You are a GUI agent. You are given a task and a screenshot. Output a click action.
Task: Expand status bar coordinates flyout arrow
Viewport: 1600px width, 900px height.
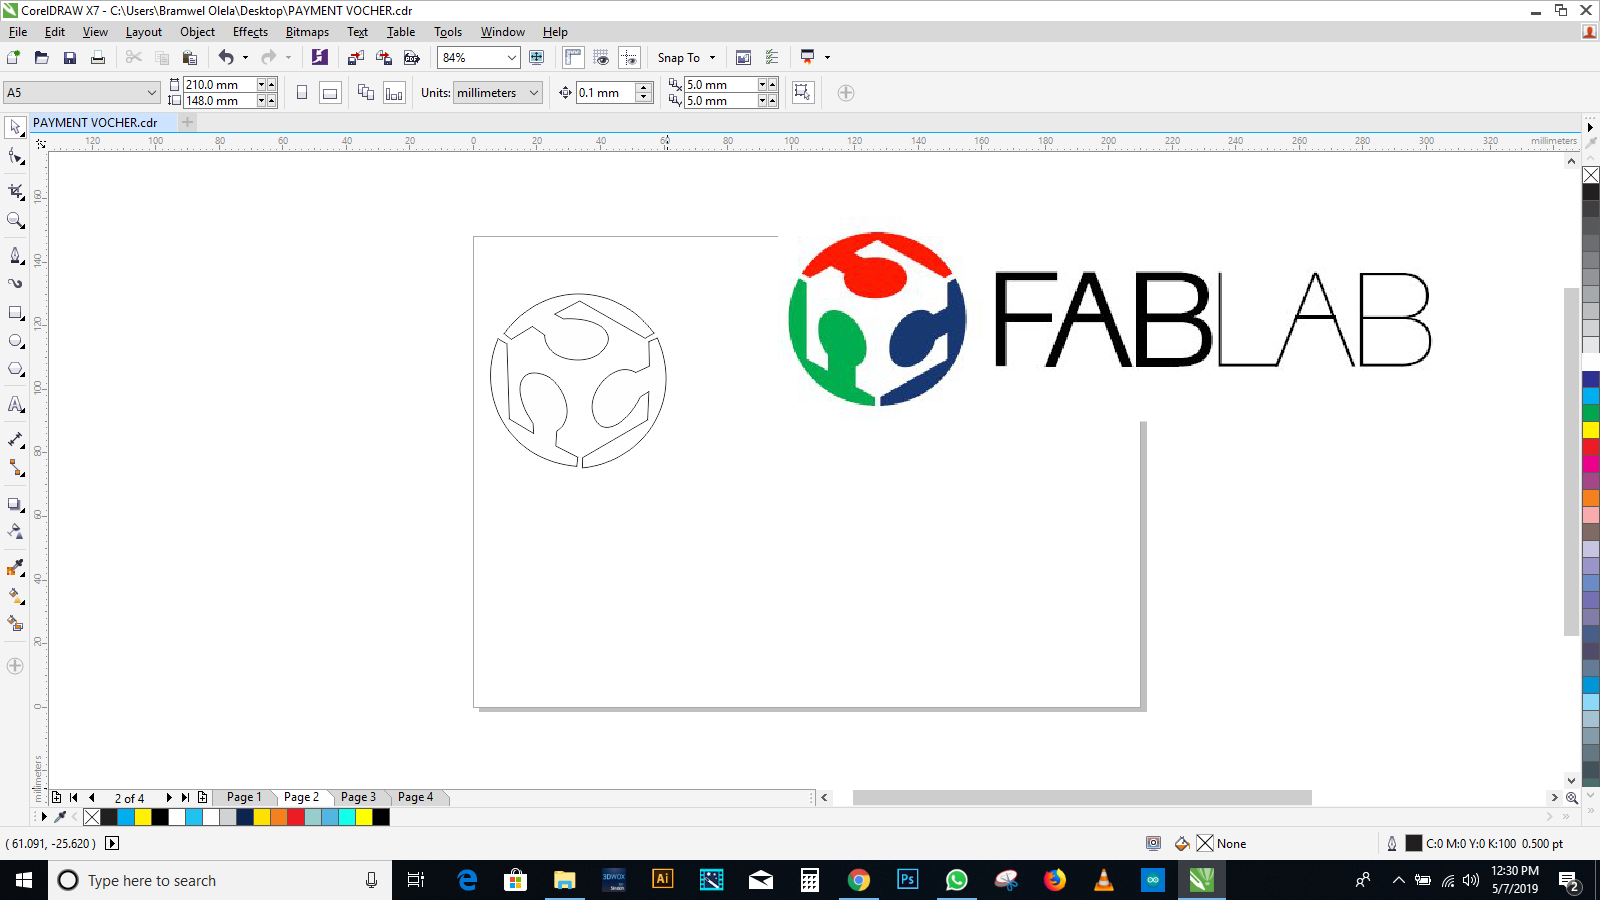[x=112, y=843]
